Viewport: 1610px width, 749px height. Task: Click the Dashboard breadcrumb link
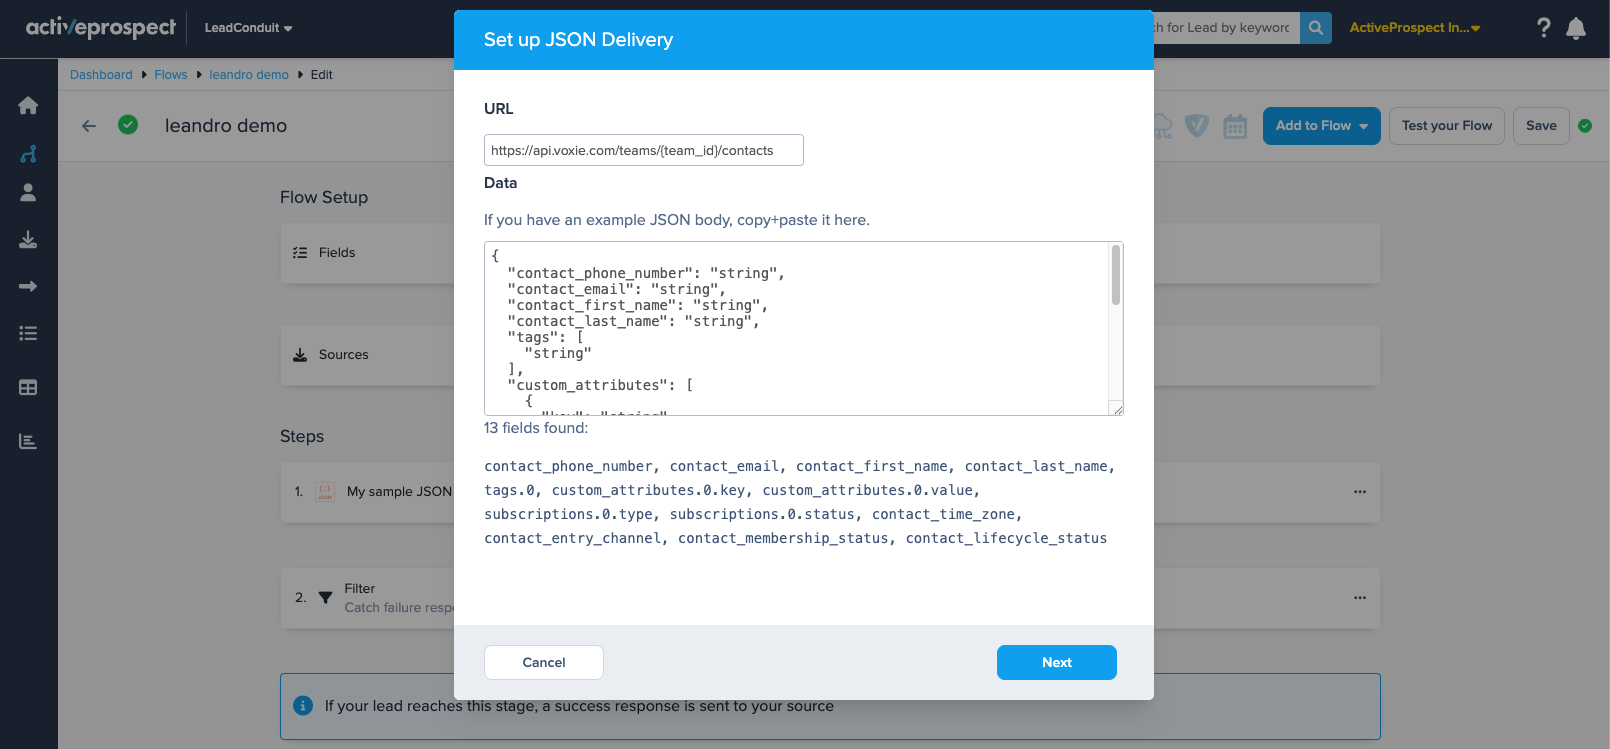point(101,75)
